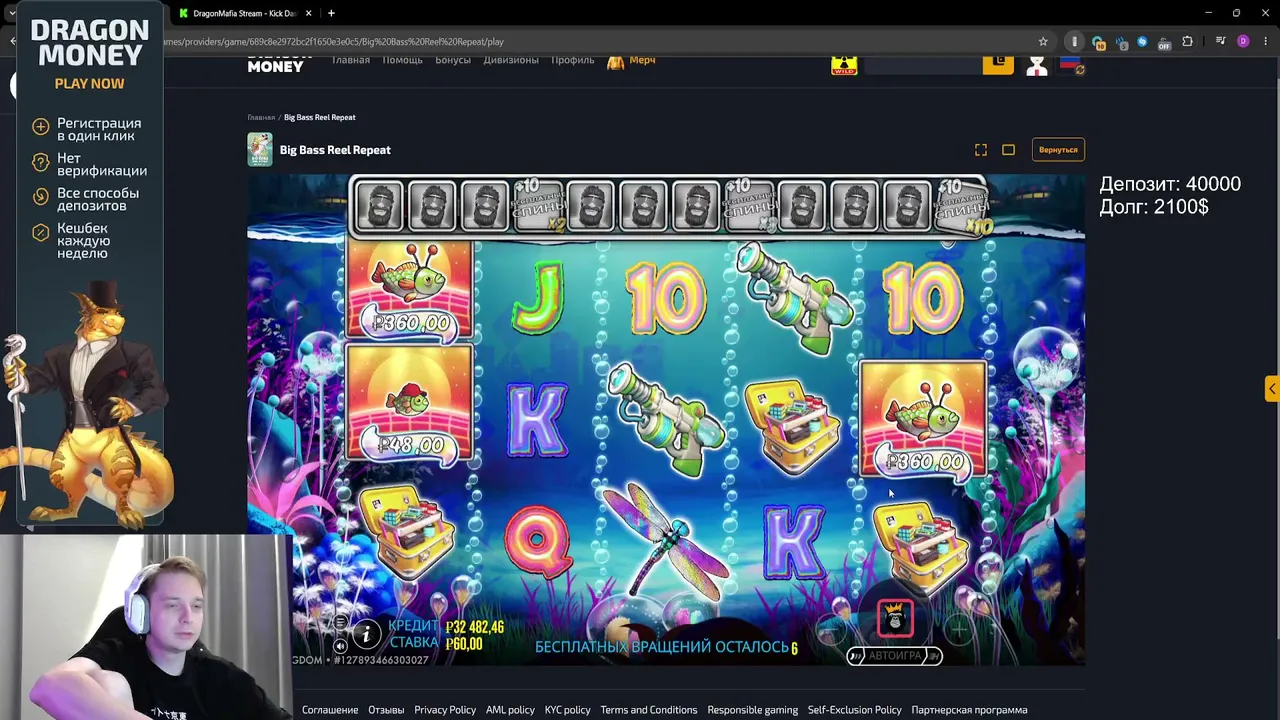This screenshot has width=1280, height=720.
Task: Click the Долг: 2100$ overlay text
Action: tap(1154, 207)
